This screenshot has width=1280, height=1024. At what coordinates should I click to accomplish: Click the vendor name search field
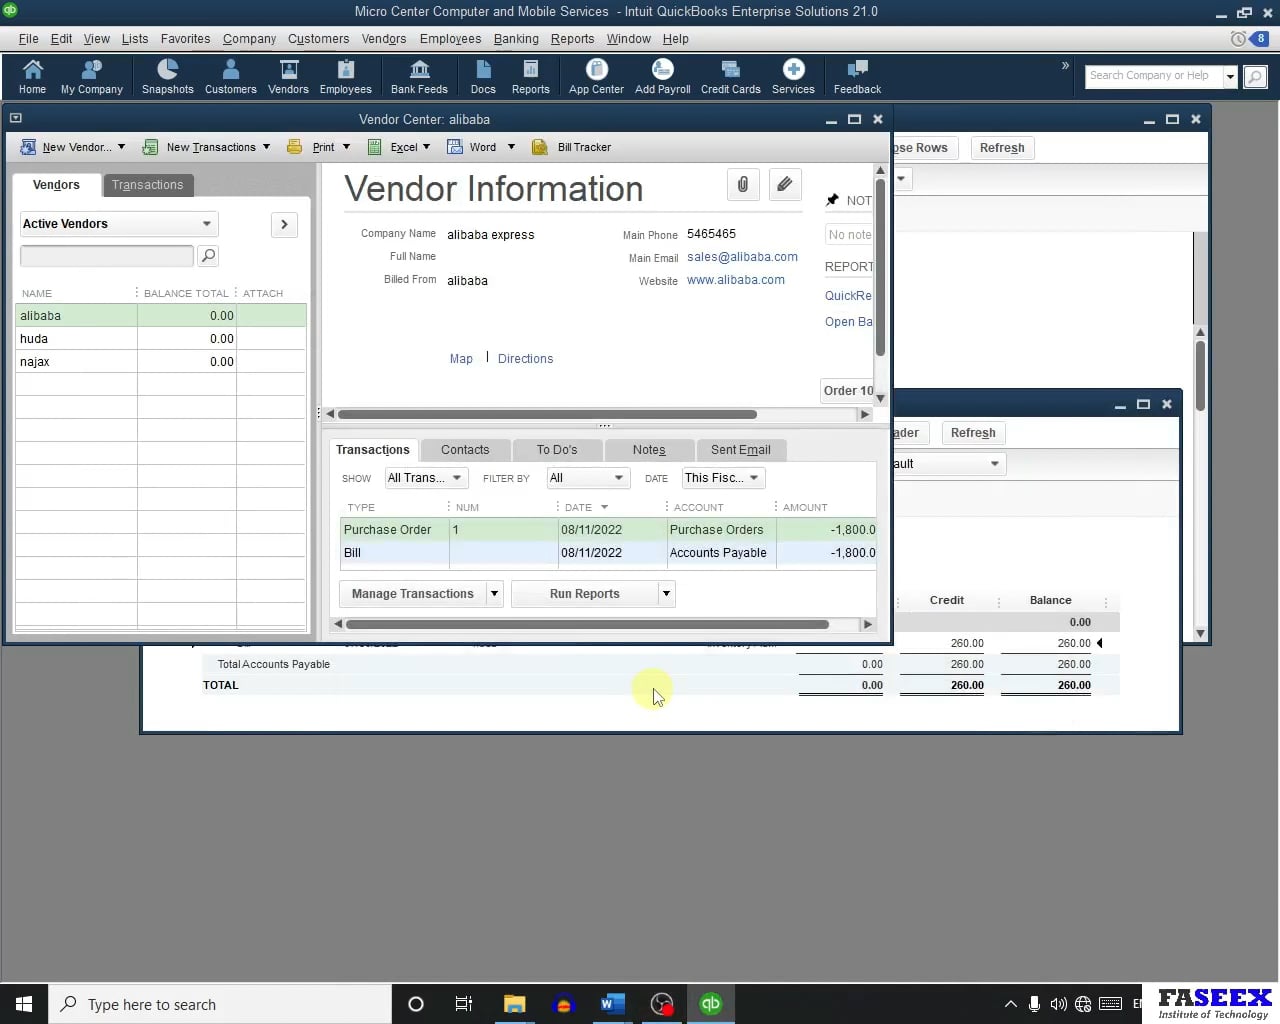(107, 256)
